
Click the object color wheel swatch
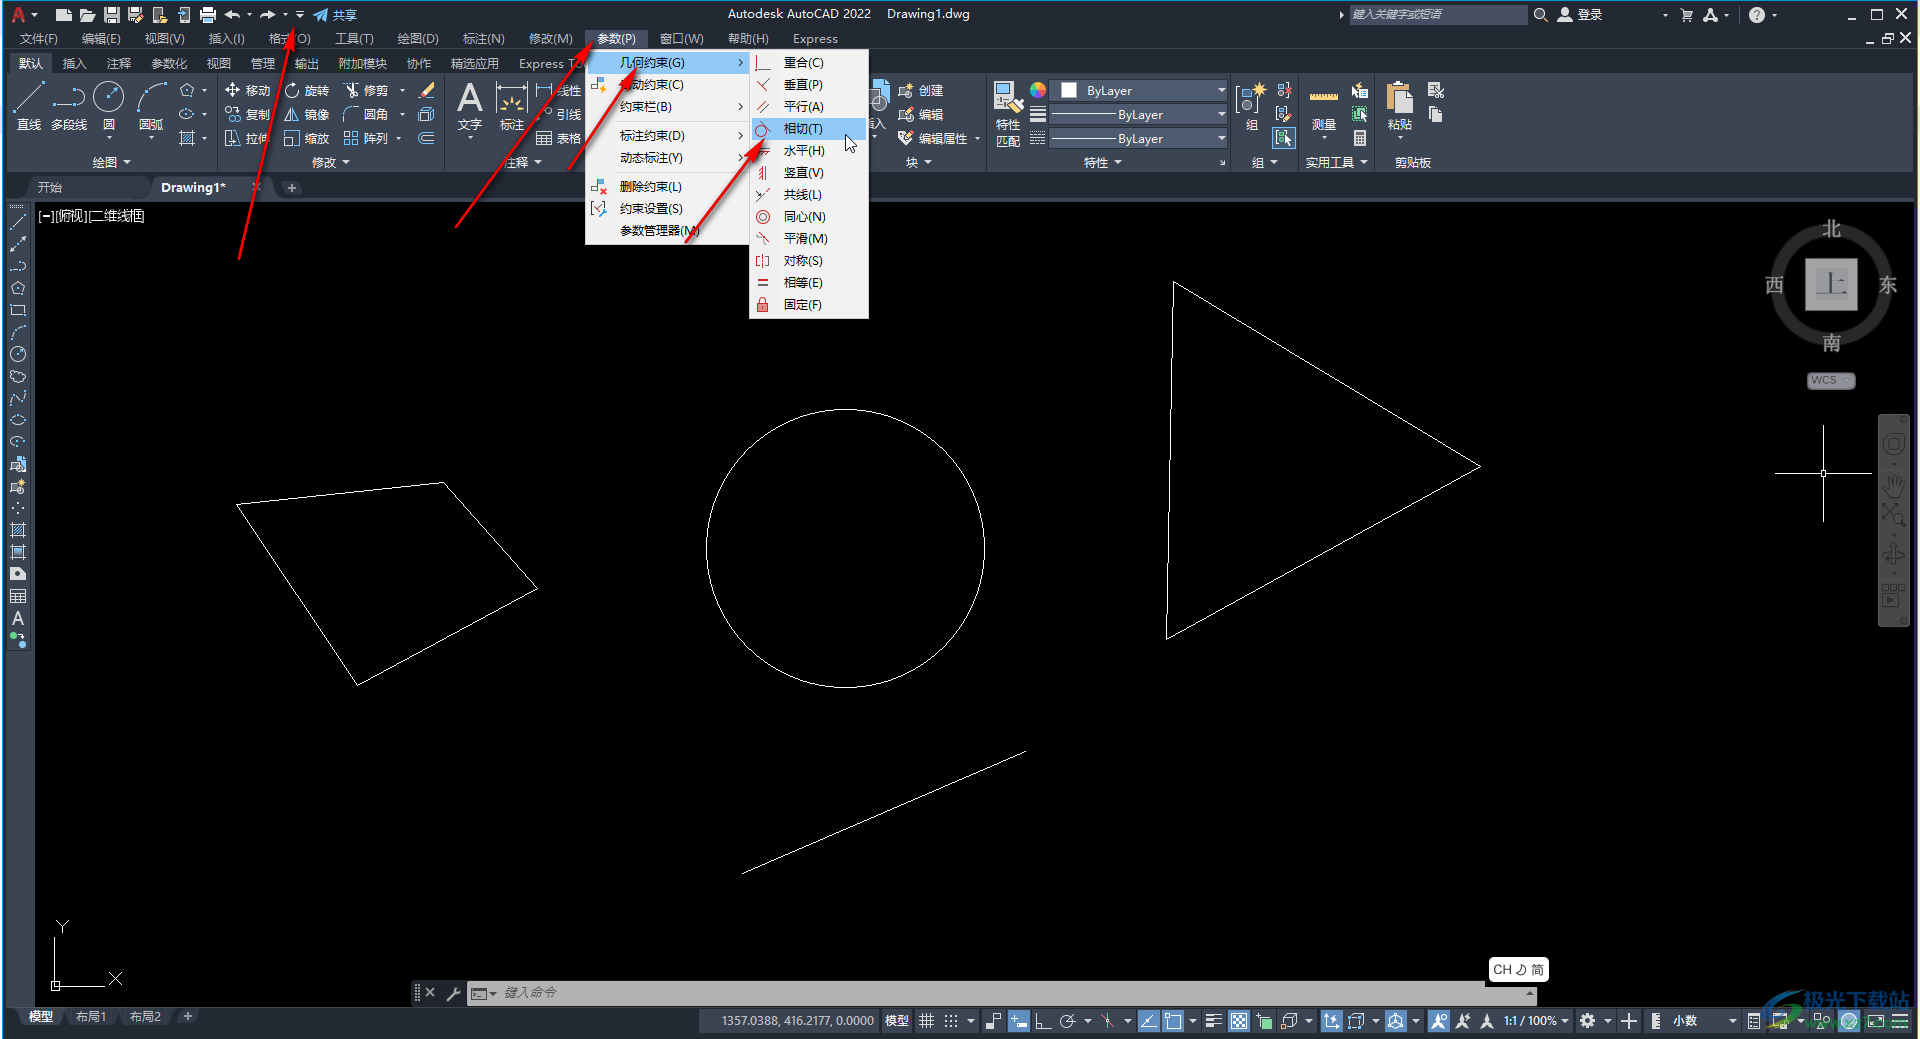coord(1038,90)
